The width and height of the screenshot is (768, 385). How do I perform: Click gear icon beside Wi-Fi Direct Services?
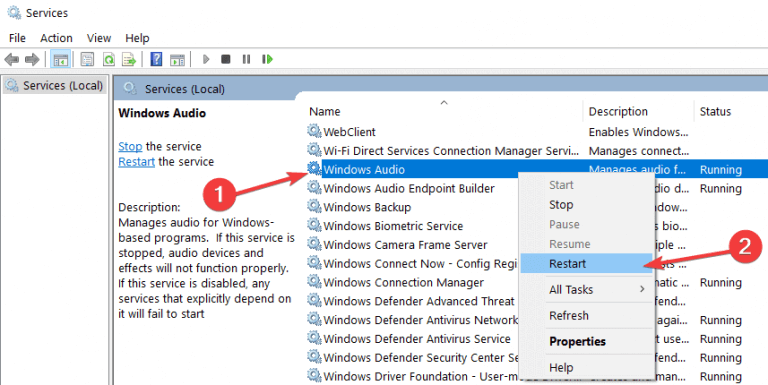[314, 150]
